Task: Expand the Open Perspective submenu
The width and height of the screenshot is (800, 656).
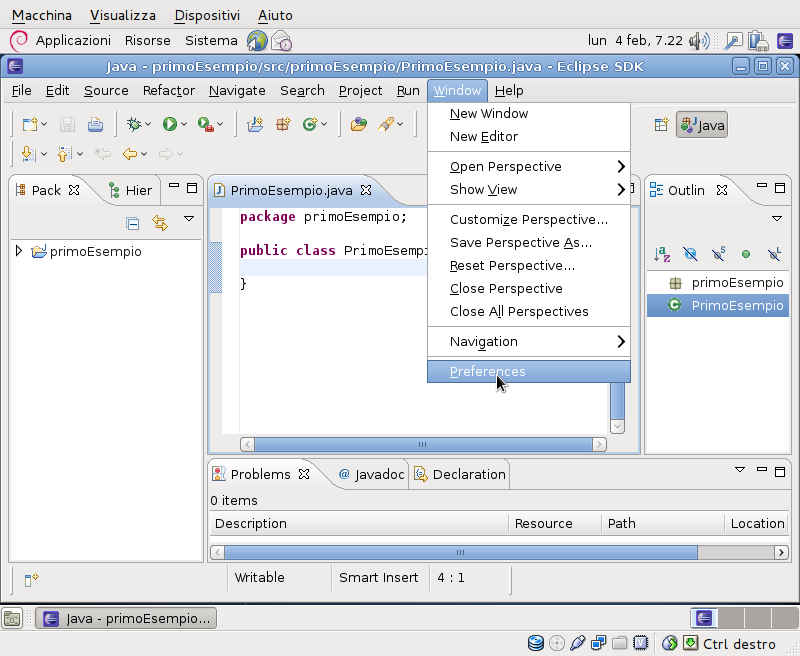Action: (529, 167)
